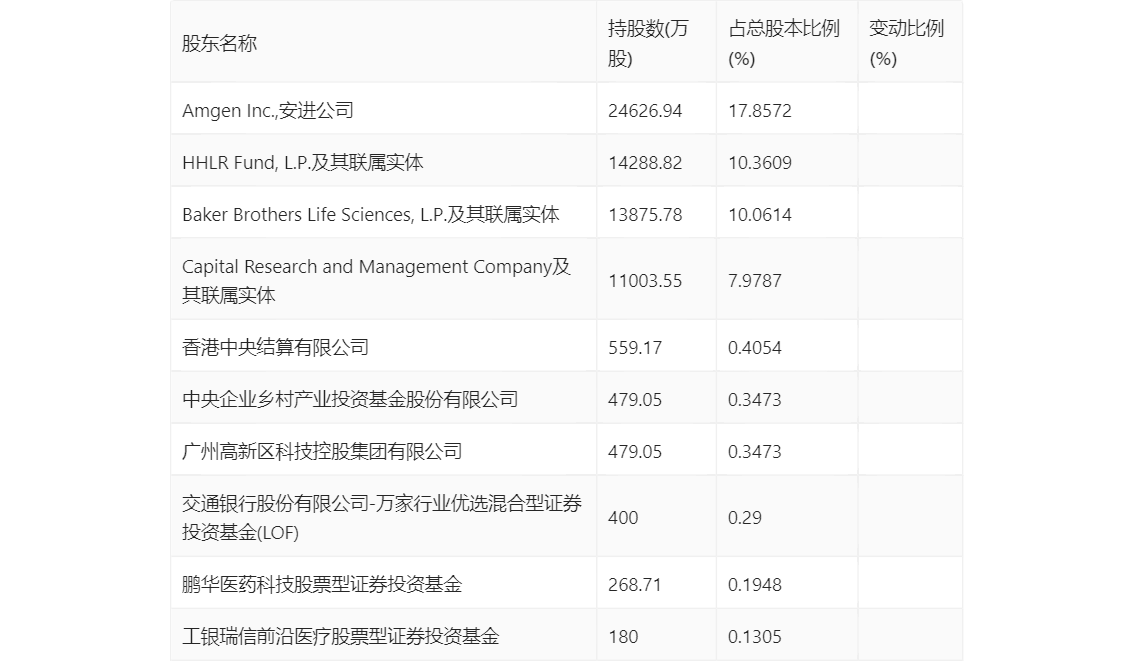Select 0.3473 in the 中央企业乡村产业 row
1134x661 pixels.
click(x=754, y=400)
